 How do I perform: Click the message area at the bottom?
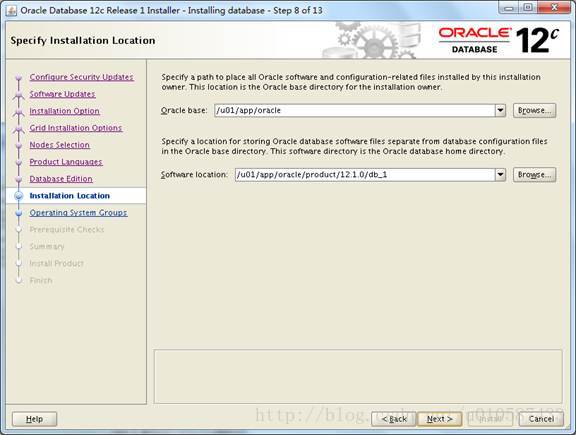358,377
